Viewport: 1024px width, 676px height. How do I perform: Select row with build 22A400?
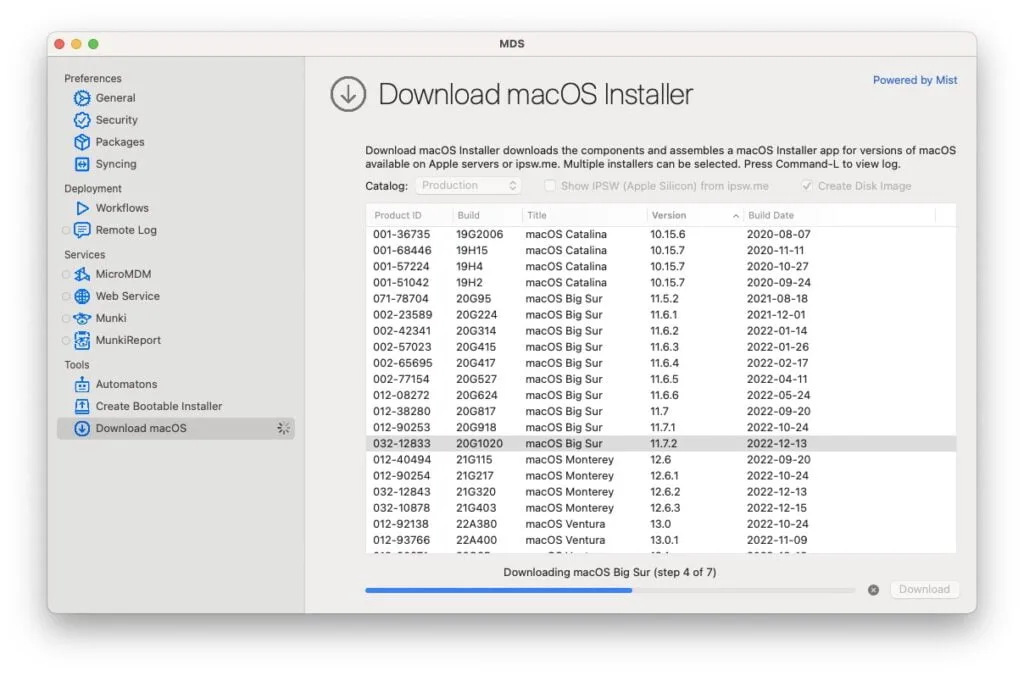click(661, 540)
